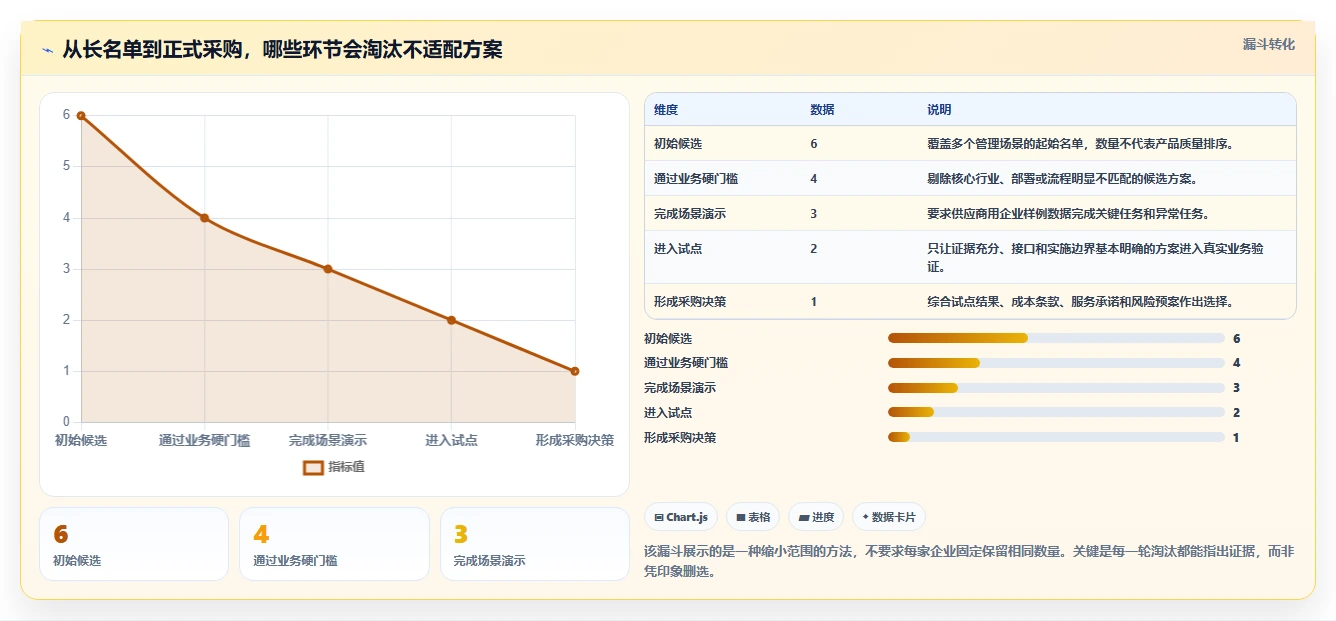Image resolution: width=1336 pixels, height=621 pixels.
Task: Click description starting 只让证据充分
Action: (x=1096, y=258)
